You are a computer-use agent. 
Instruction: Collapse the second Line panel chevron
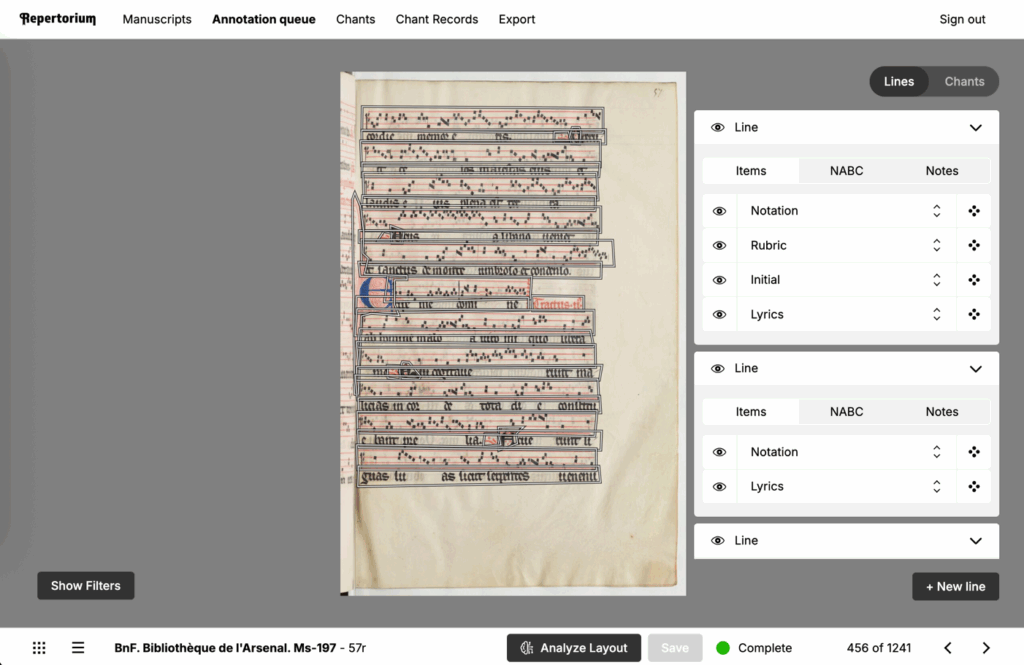click(x=976, y=368)
